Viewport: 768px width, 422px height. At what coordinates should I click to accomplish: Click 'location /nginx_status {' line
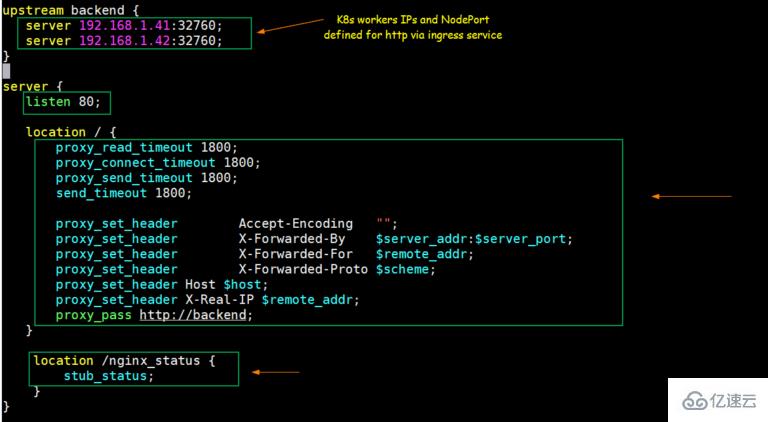tap(124, 361)
